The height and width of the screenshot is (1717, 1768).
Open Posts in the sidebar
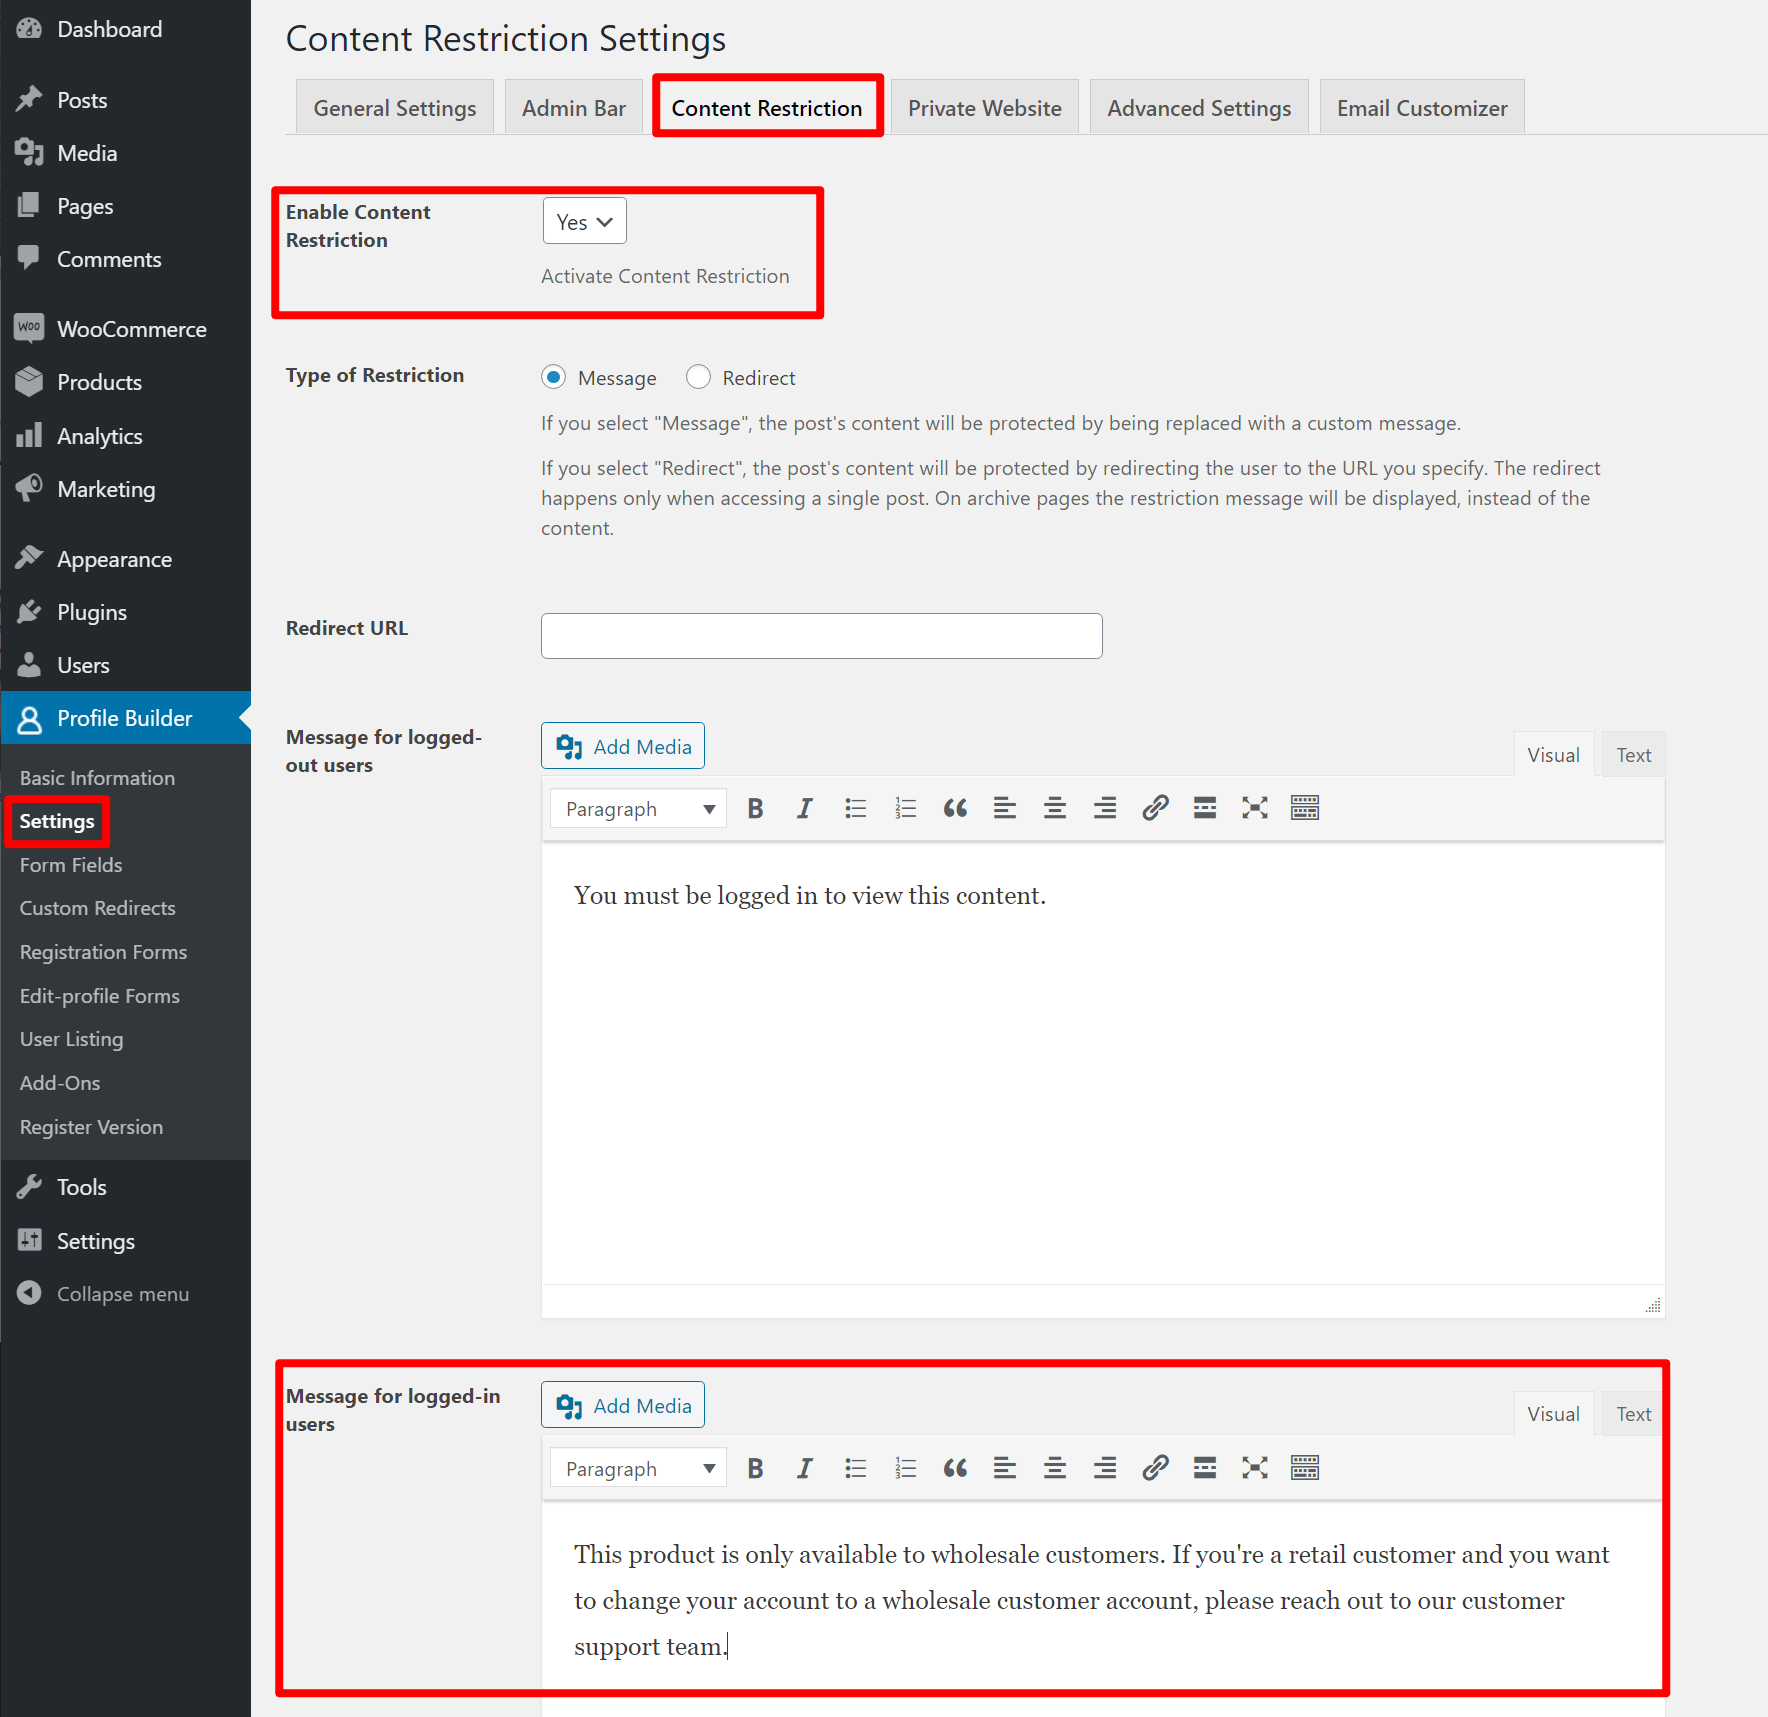[x=125, y=100]
